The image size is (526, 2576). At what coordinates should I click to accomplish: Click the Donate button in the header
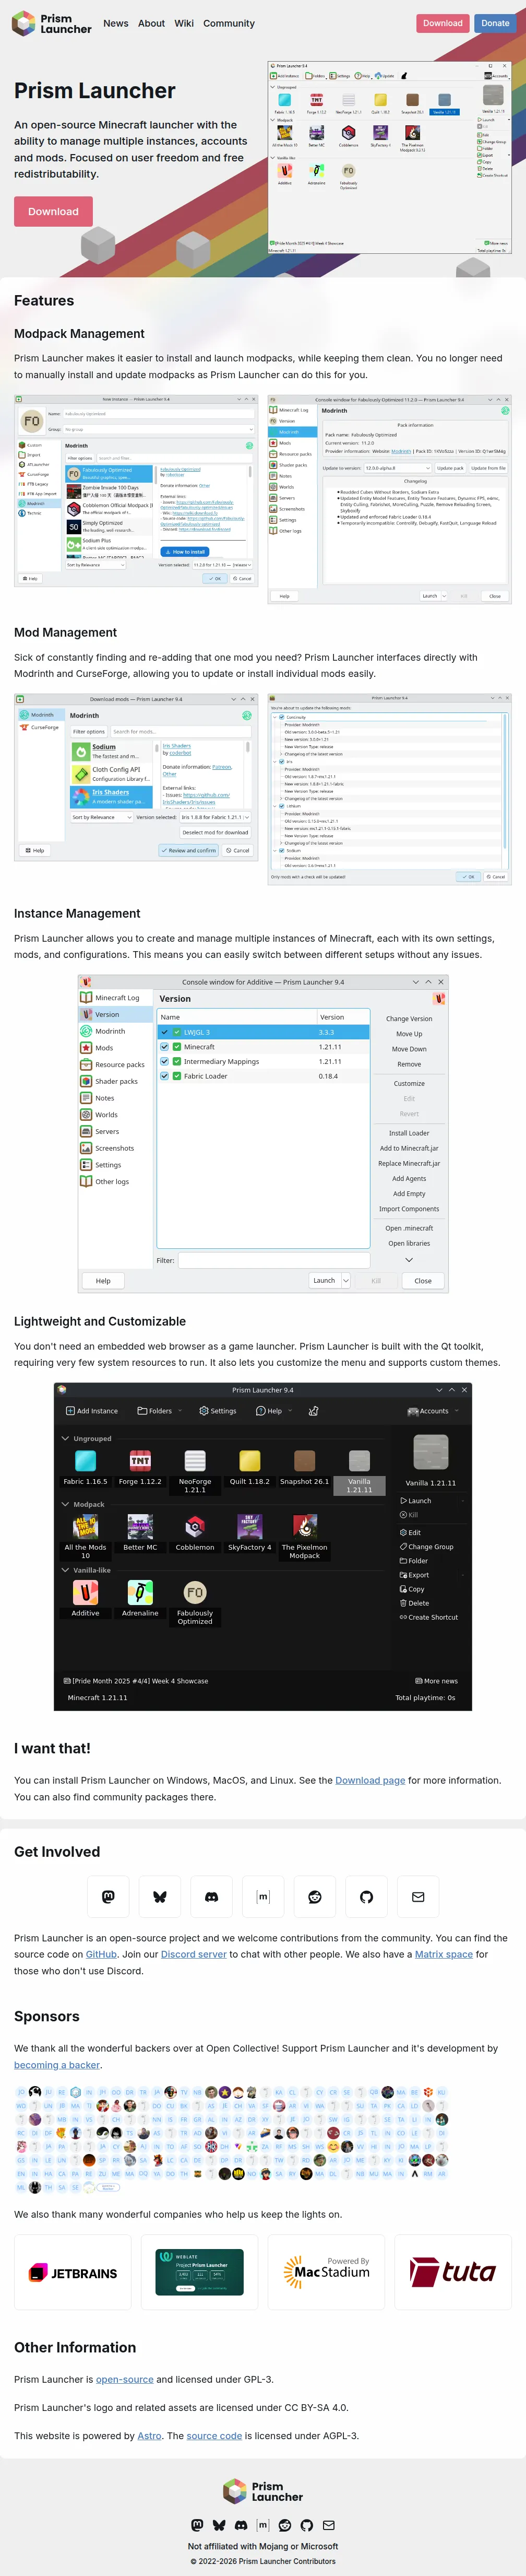click(495, 23)
